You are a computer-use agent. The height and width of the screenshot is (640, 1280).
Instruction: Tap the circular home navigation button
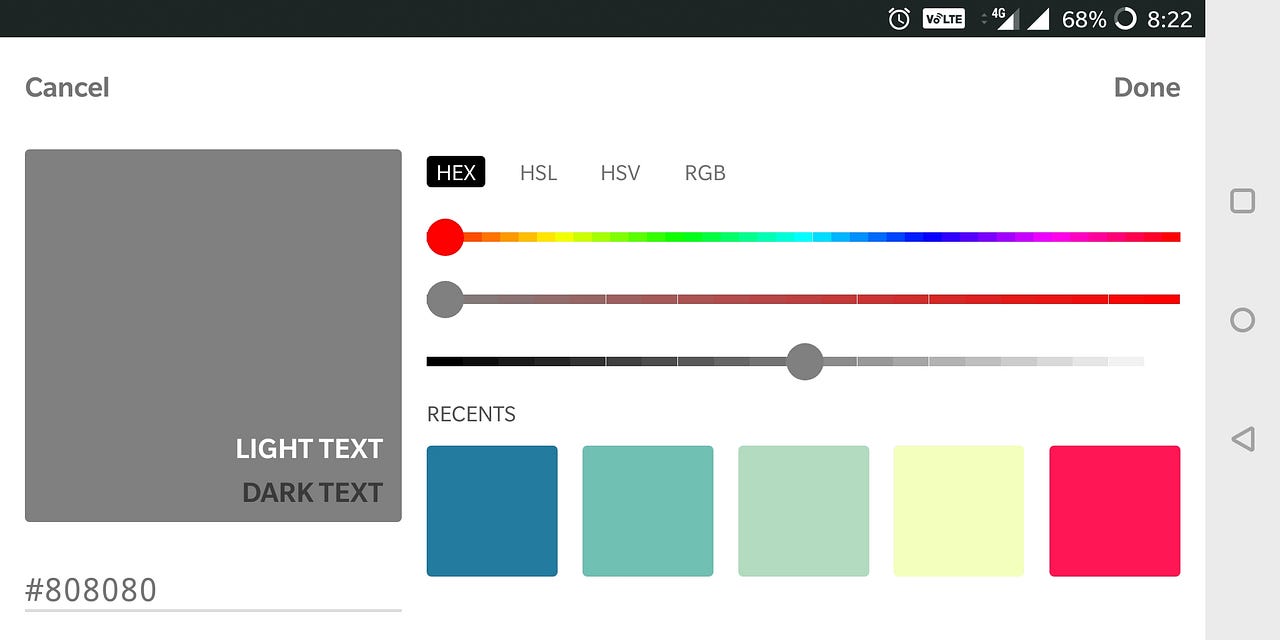click(x=1241, y=320)
